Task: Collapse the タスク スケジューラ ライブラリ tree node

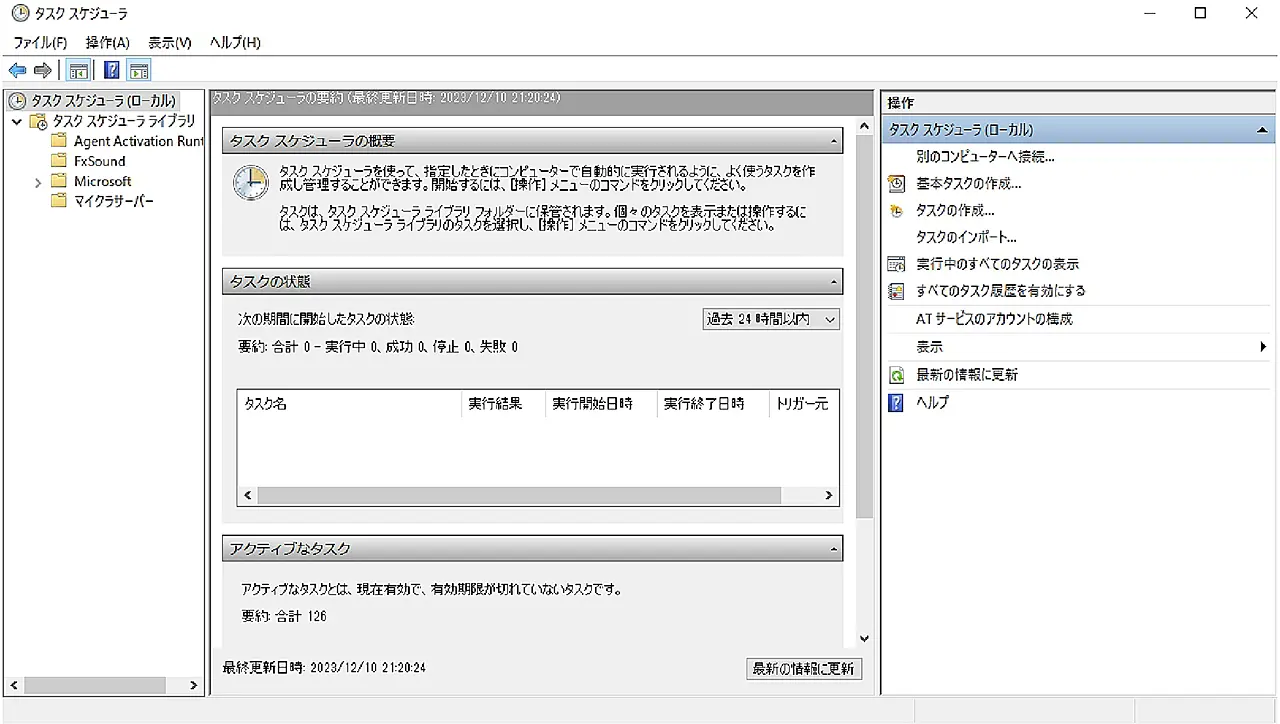Action: [17, 122]
